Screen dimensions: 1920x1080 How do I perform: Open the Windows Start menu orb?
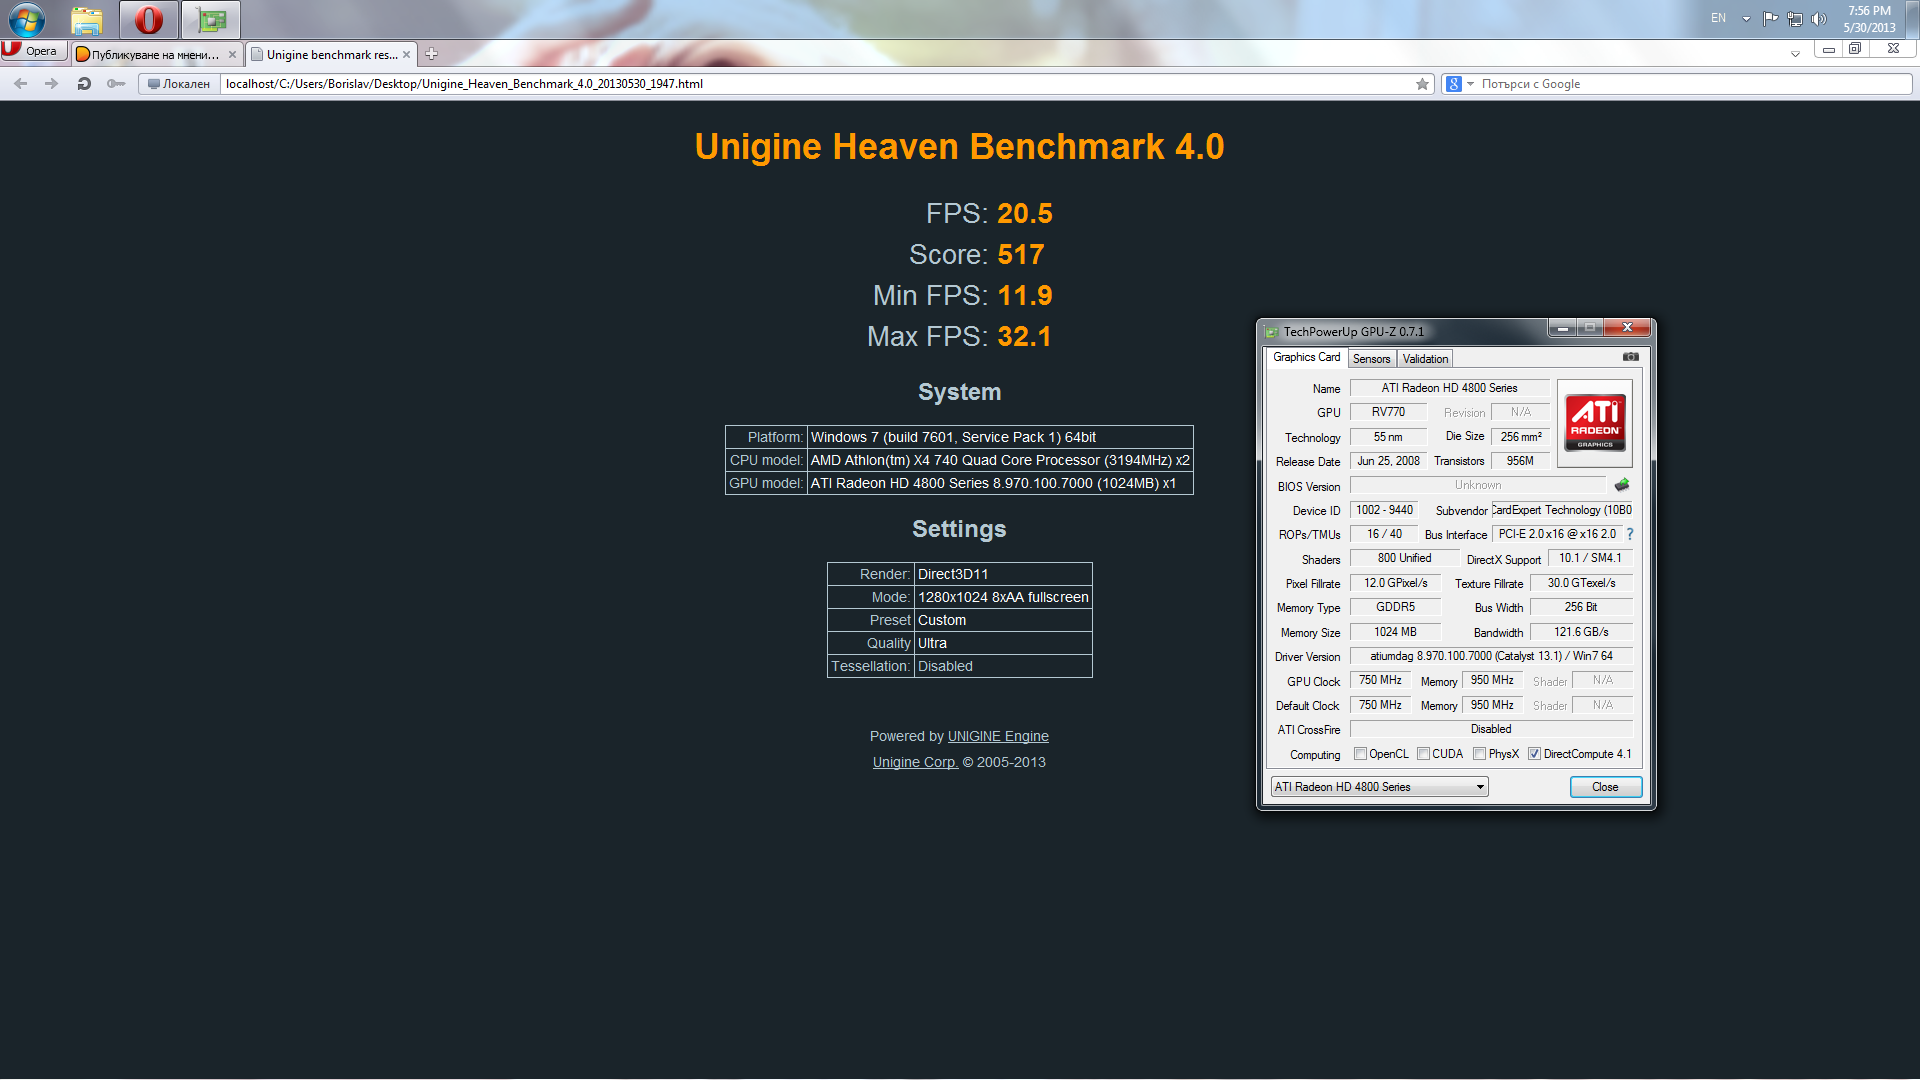[26, 19]
